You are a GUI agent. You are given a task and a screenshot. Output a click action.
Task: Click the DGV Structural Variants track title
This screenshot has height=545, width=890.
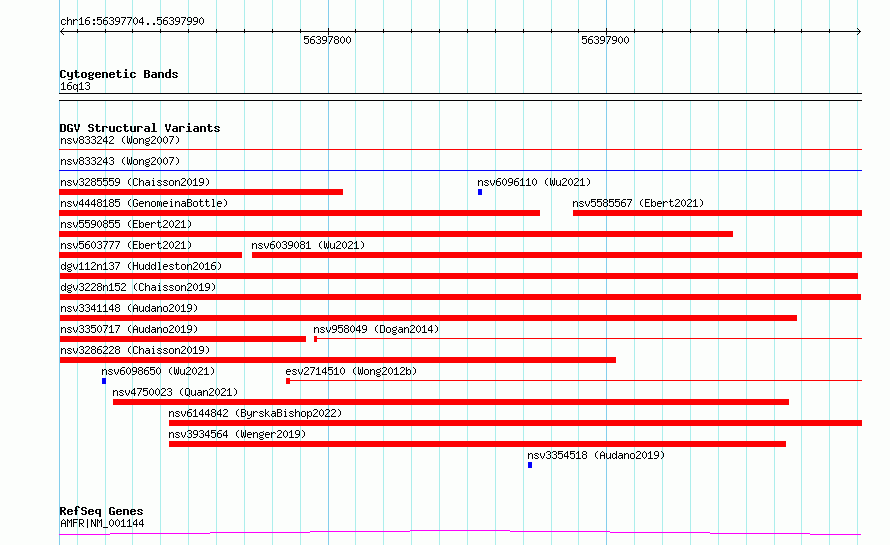click(140, 128)
